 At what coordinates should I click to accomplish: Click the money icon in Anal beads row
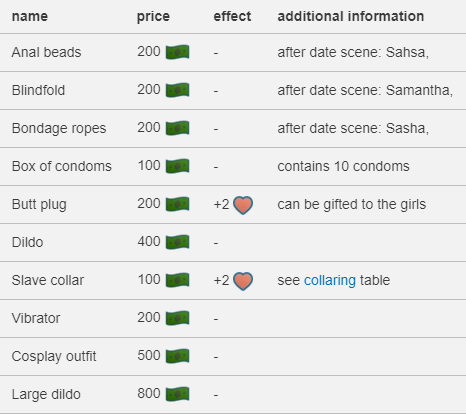(177, 52)
